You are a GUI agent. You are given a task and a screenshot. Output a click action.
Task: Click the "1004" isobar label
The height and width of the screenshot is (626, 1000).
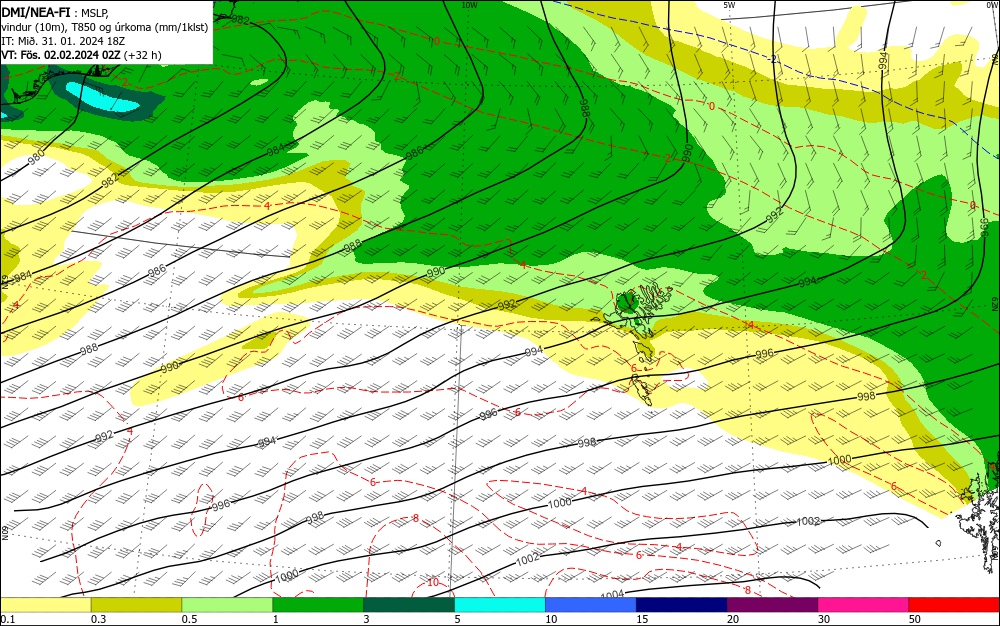point(612,594)
